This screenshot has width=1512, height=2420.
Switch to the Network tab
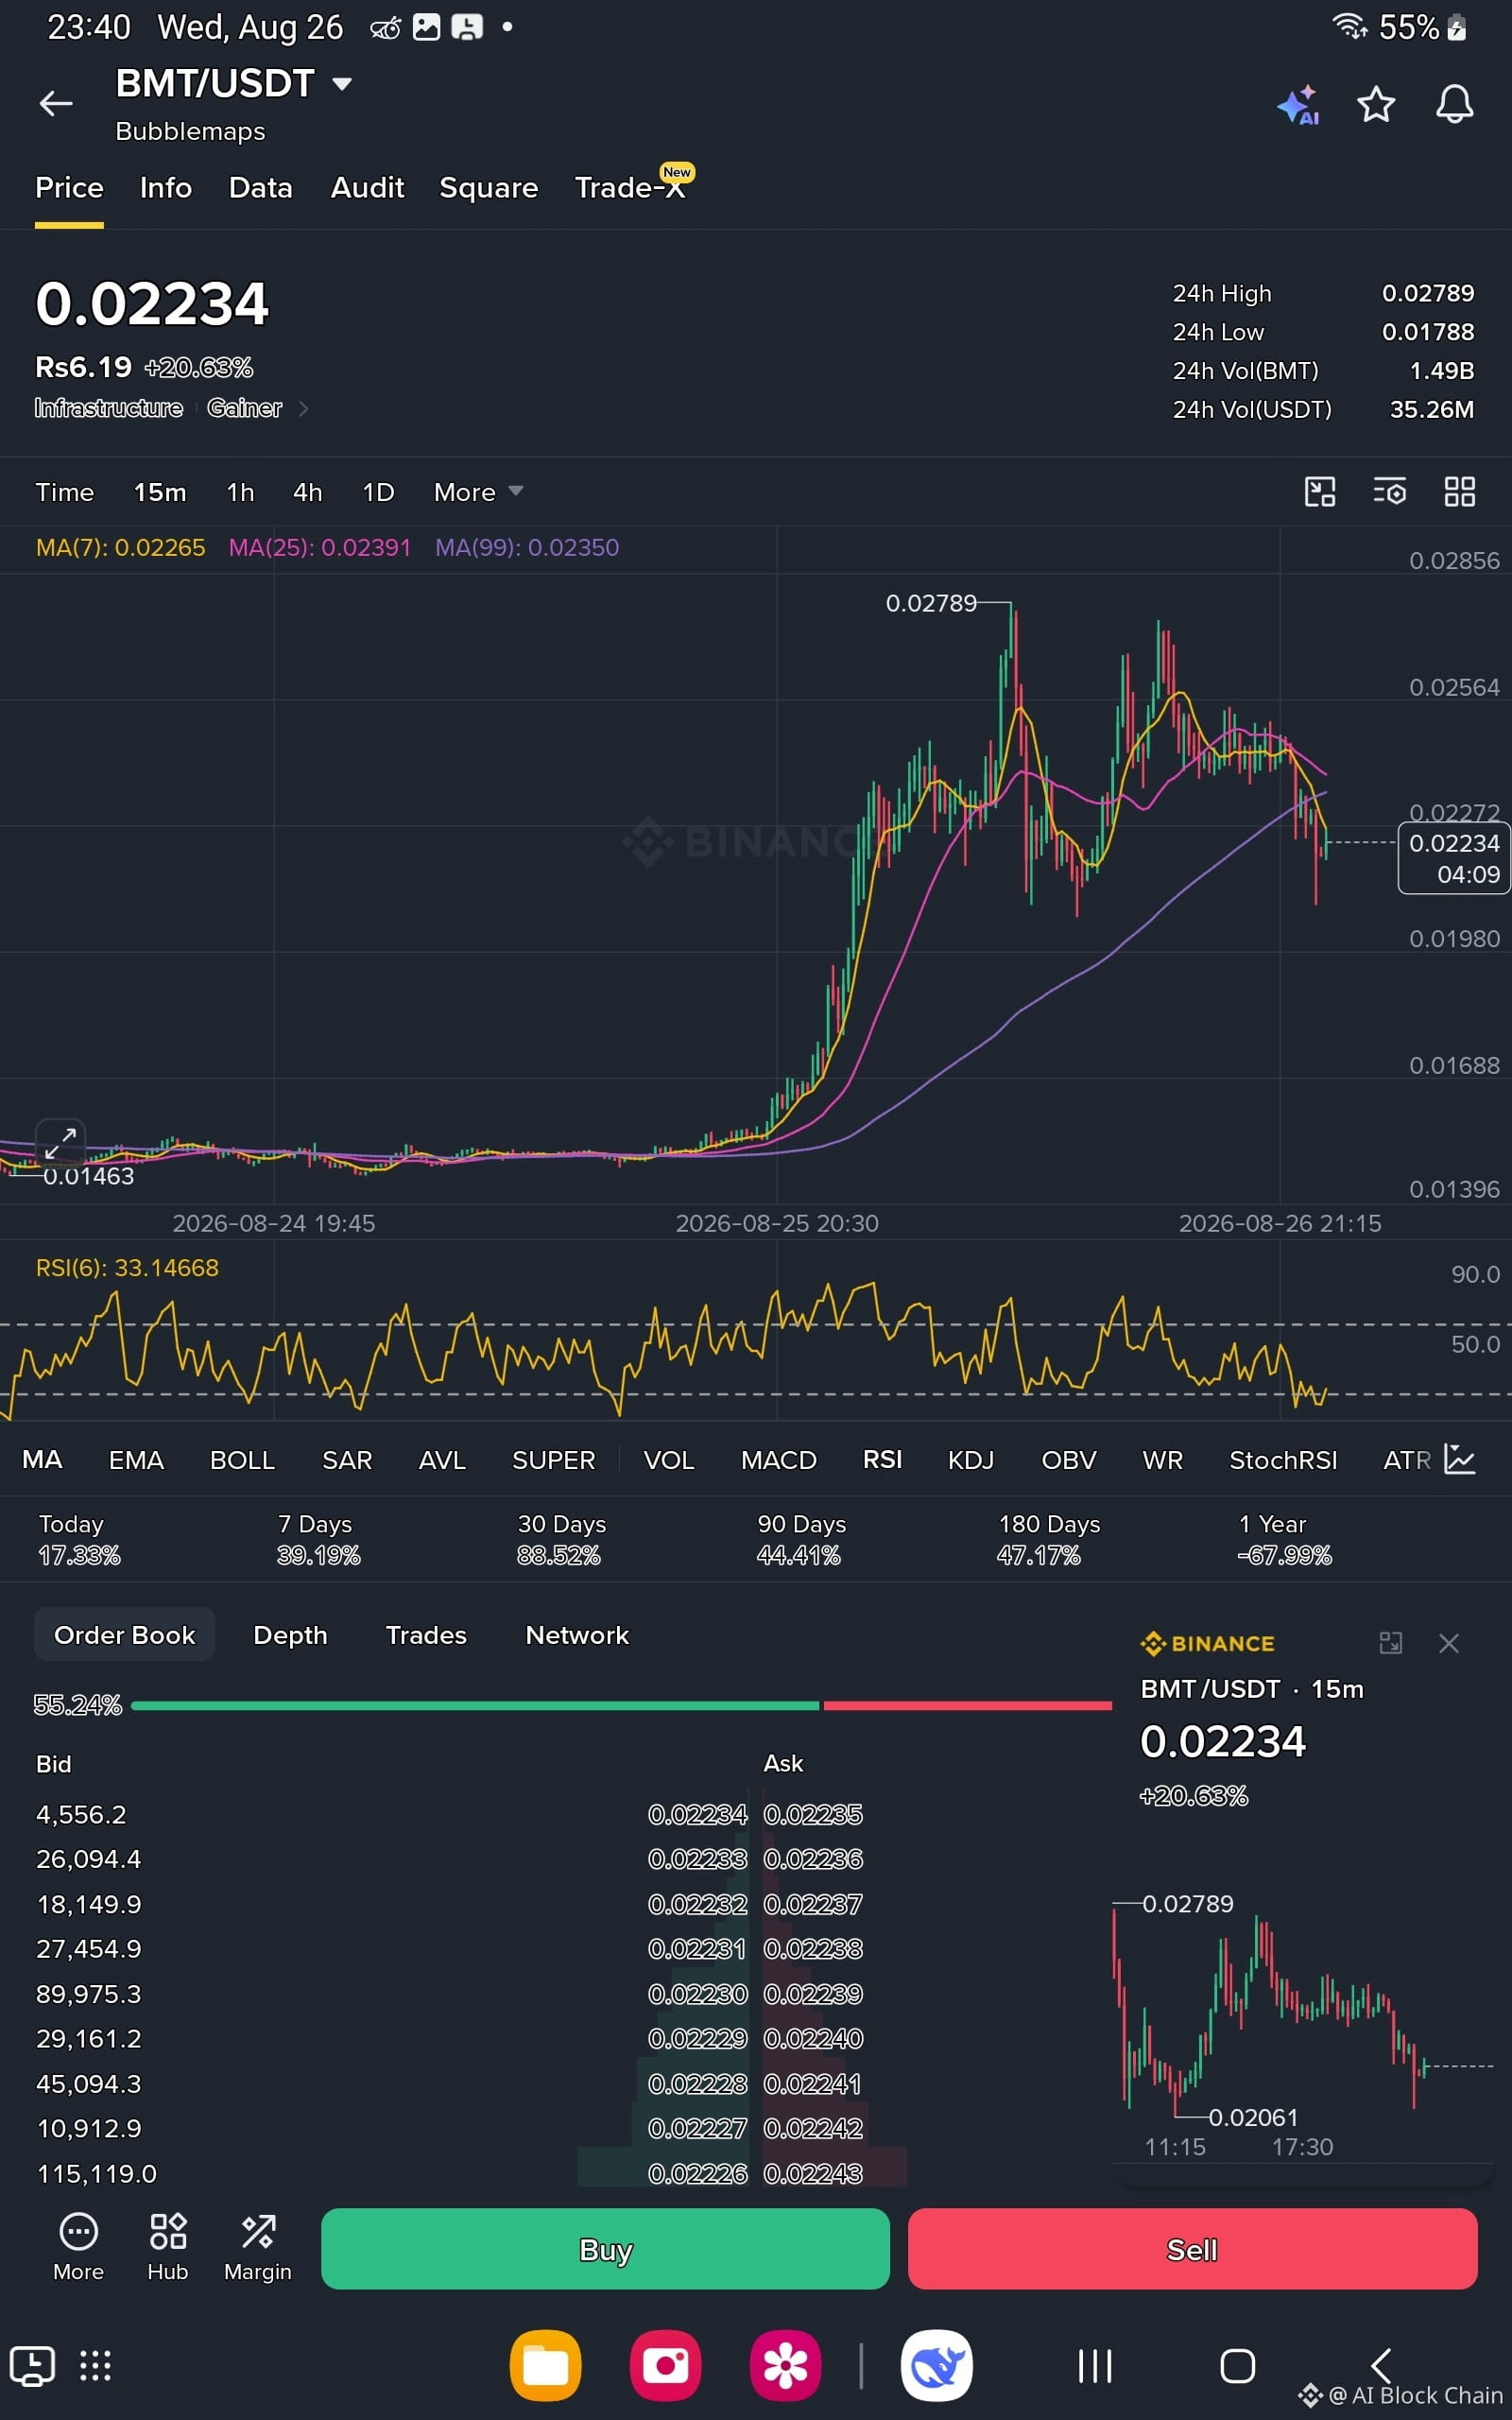577,1635
